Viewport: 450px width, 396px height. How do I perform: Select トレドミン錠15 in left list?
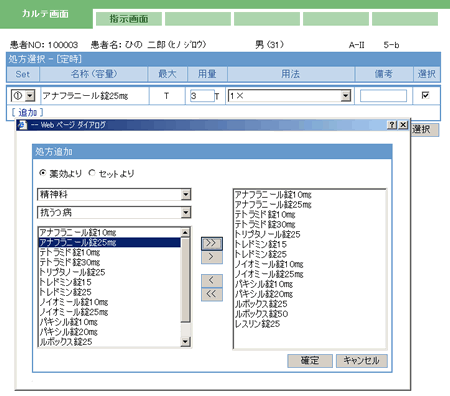(x=110, y=282)
